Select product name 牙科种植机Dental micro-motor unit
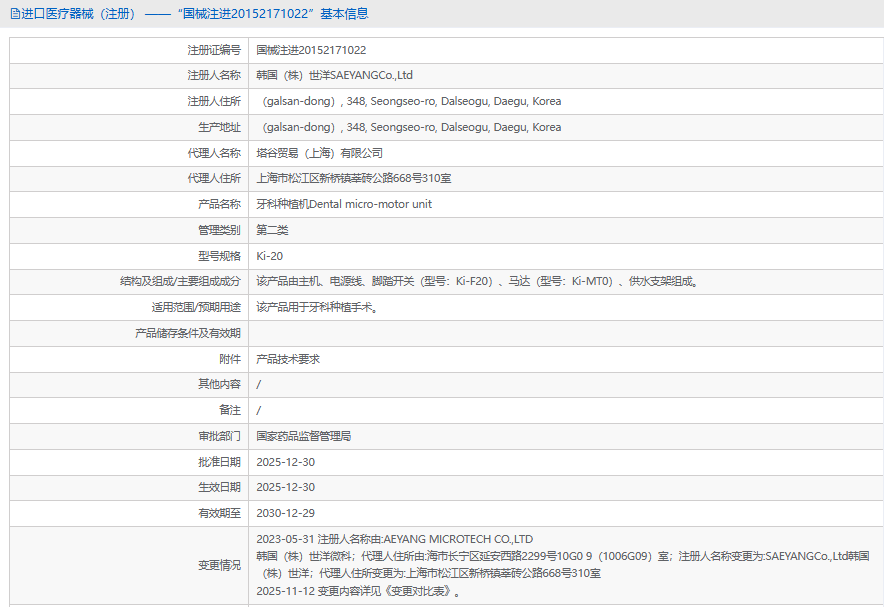 point(344,204)
